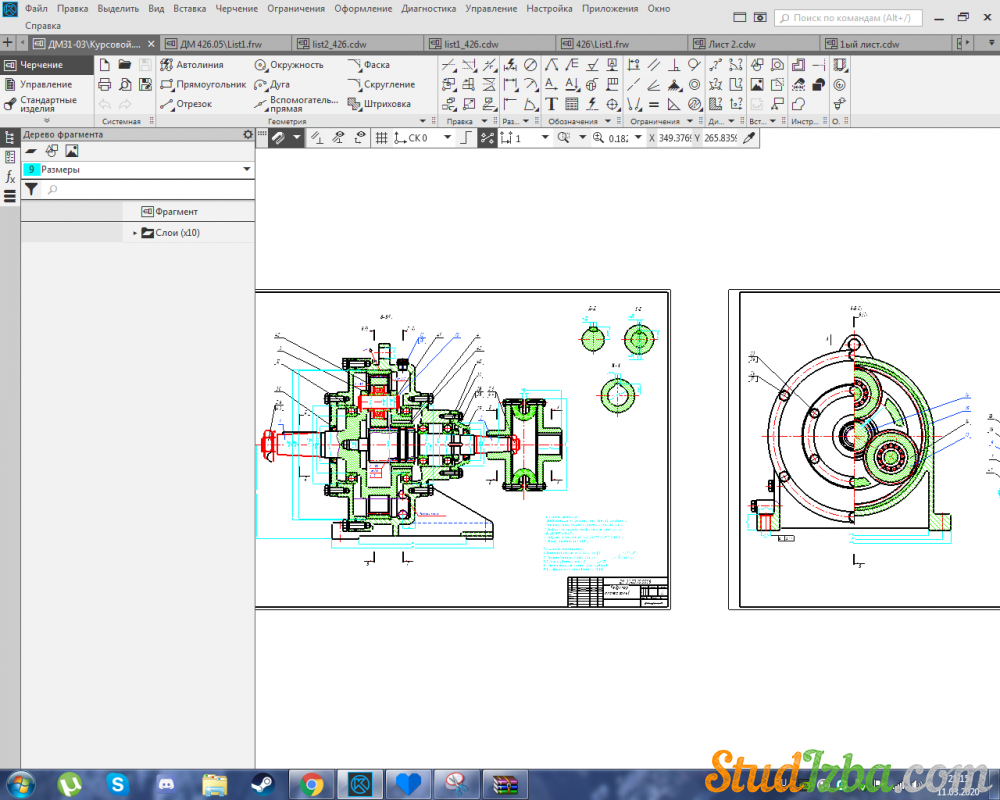Viewport: 1000px width, 800px height.
Task: Toggle the degrees-of-freedom eye button
Action: coord(360,138)
